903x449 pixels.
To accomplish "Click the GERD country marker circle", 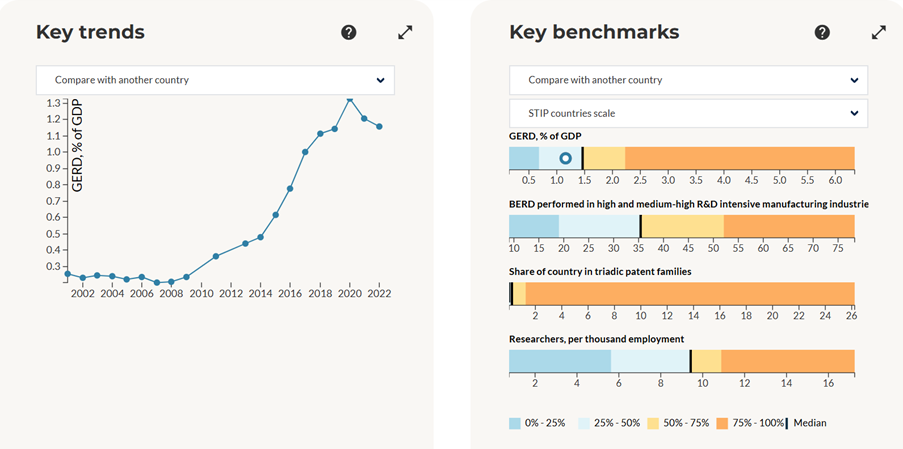I will point(565,158).
